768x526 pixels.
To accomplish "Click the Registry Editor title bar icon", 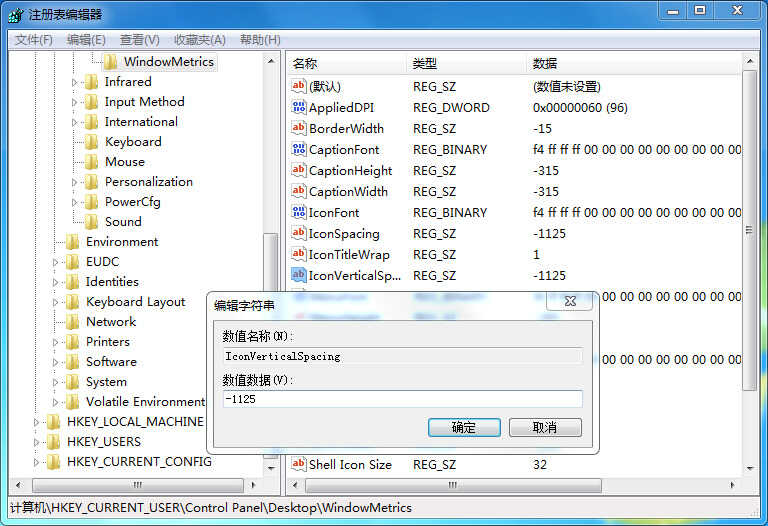I will 16,15.
